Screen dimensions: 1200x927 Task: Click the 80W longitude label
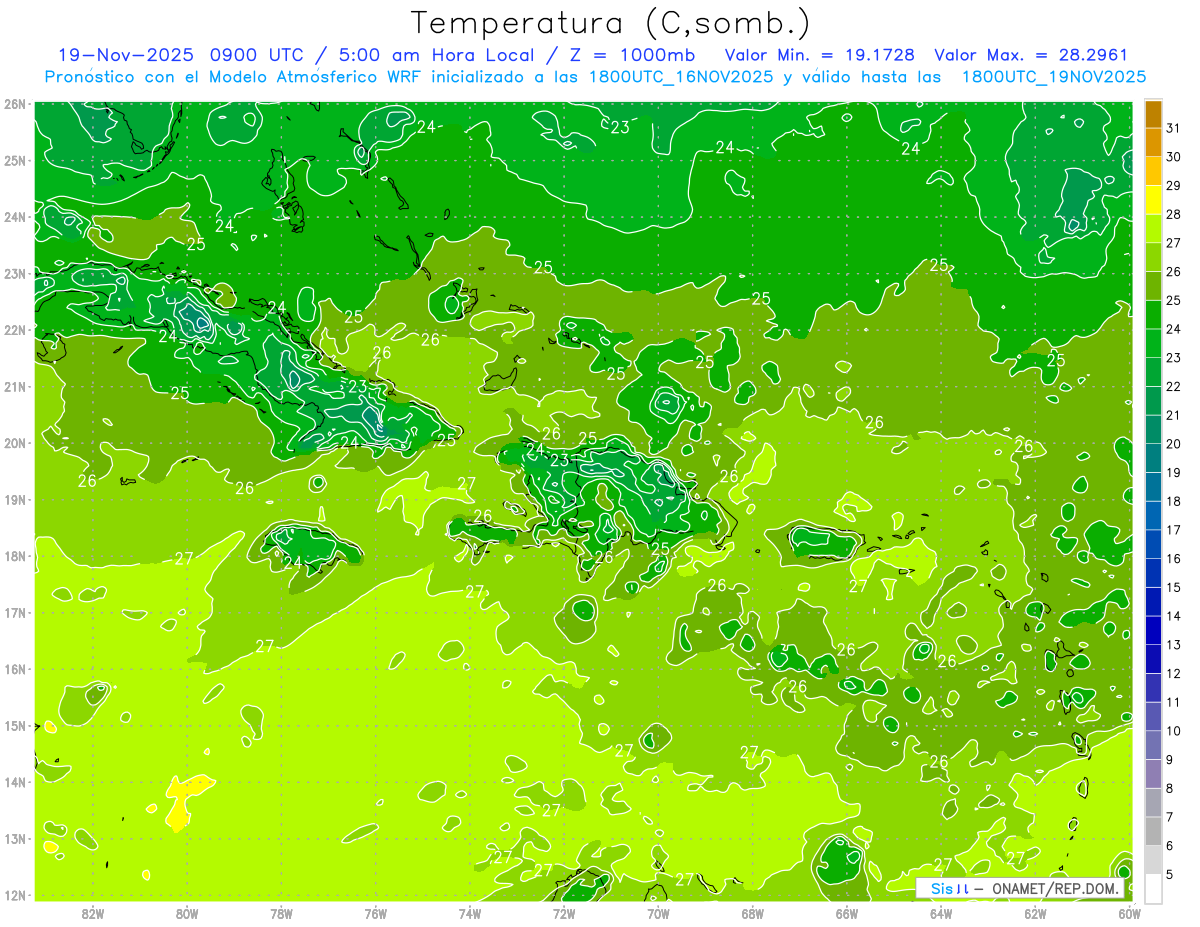click(x=187, y=912)
